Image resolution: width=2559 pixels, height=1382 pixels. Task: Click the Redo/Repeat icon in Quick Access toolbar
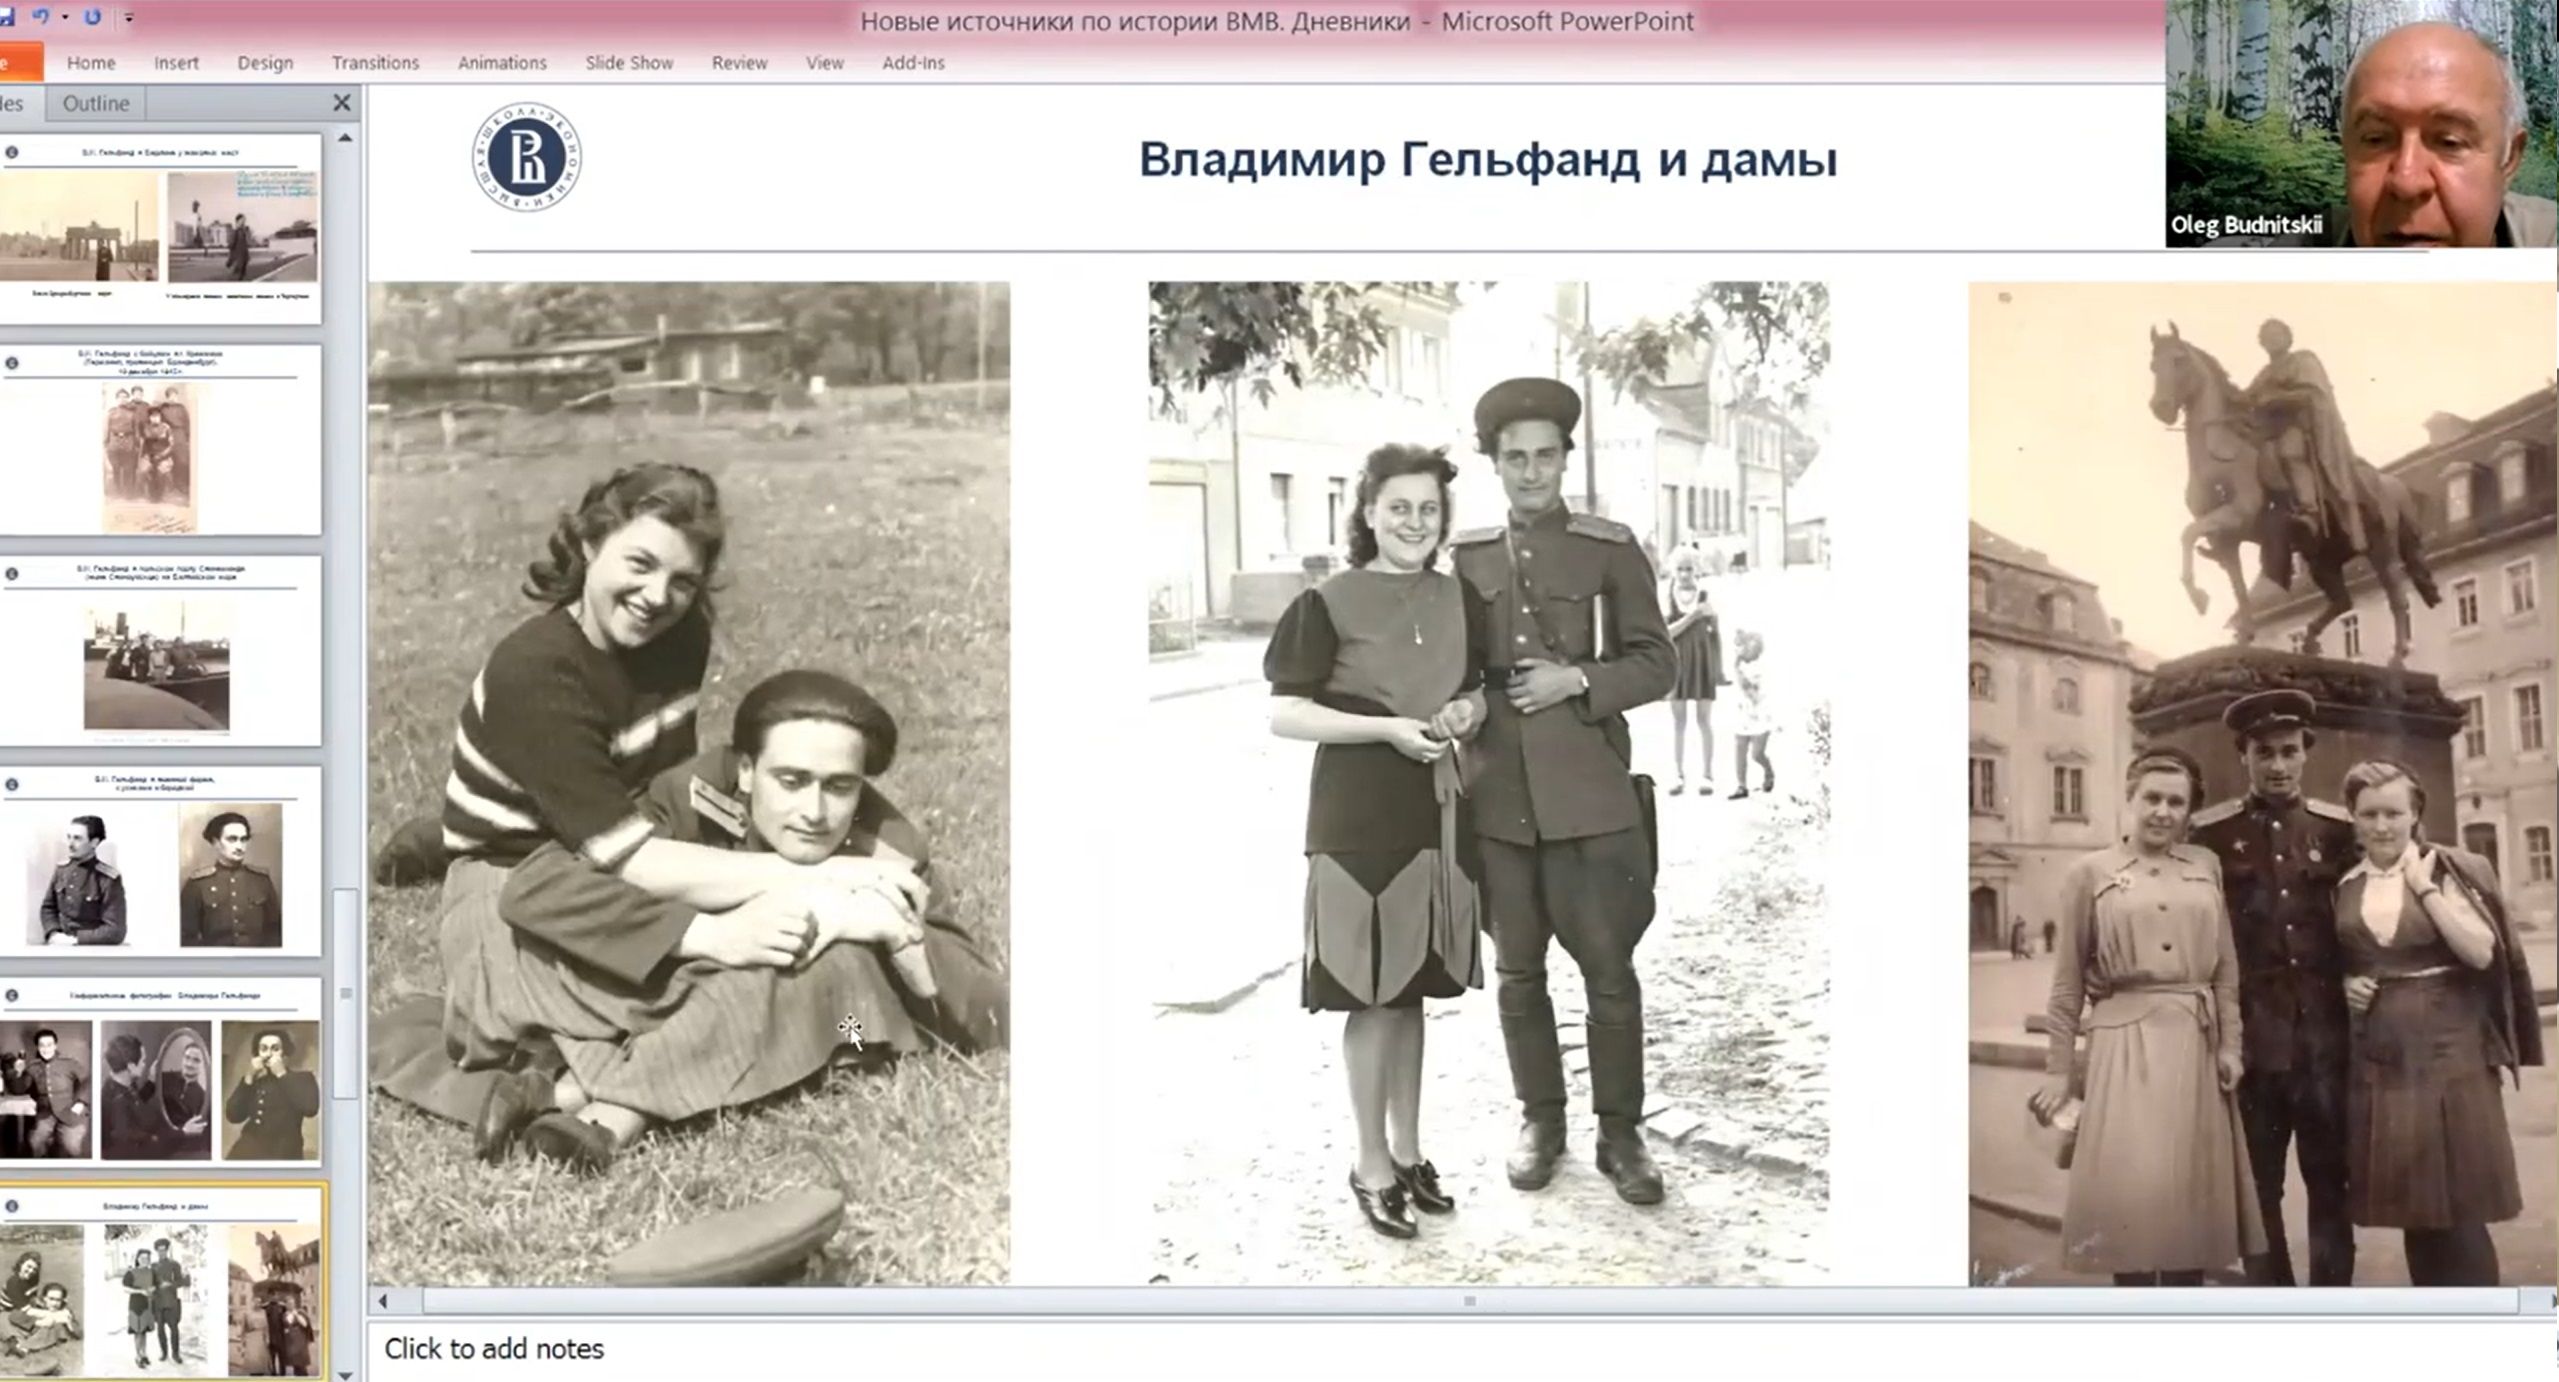click(x=92, y=17)
